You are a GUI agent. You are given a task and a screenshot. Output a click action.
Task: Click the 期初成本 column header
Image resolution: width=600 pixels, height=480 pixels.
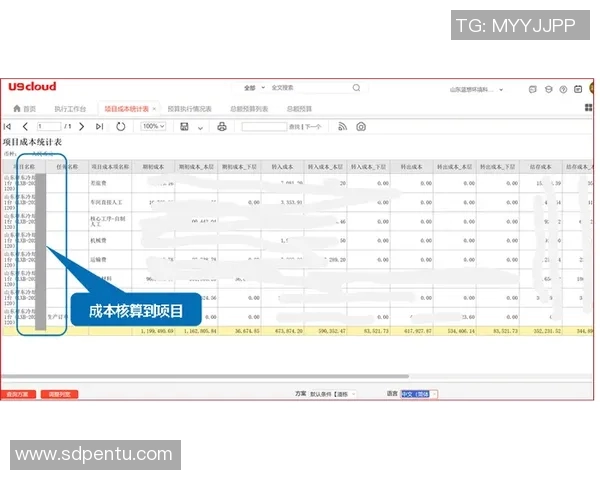pyautogui.click(x=153, y=167)
